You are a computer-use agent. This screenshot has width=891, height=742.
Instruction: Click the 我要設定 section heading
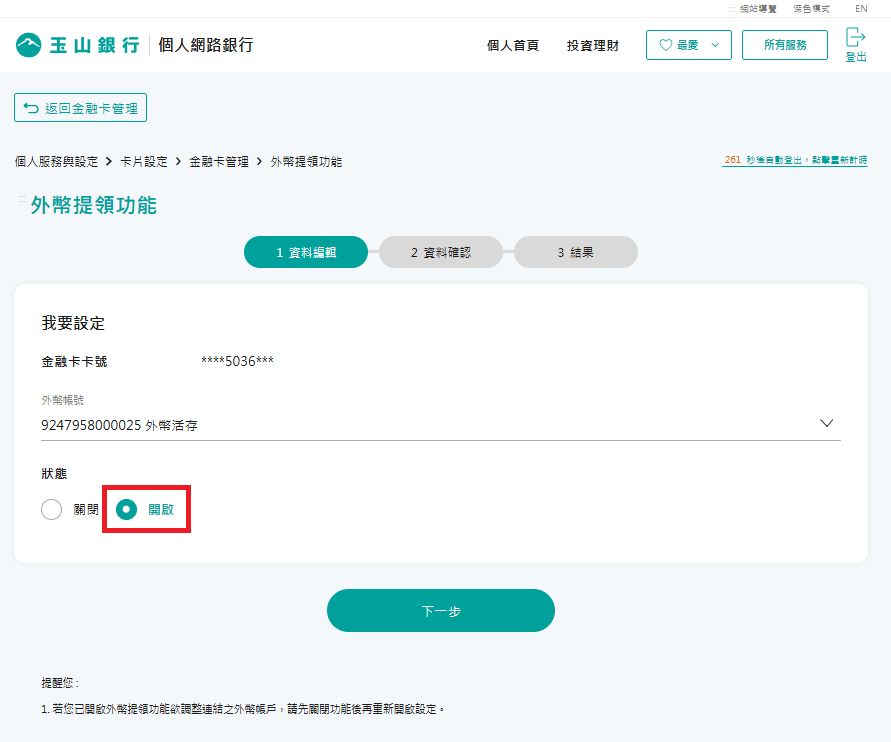[73, 323]
